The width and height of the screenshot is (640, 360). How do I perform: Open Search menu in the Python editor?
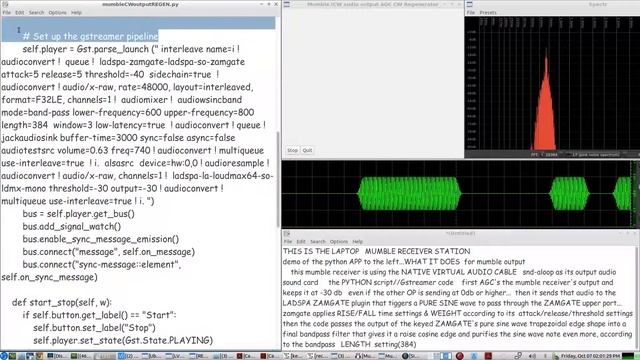coord(36,13)
